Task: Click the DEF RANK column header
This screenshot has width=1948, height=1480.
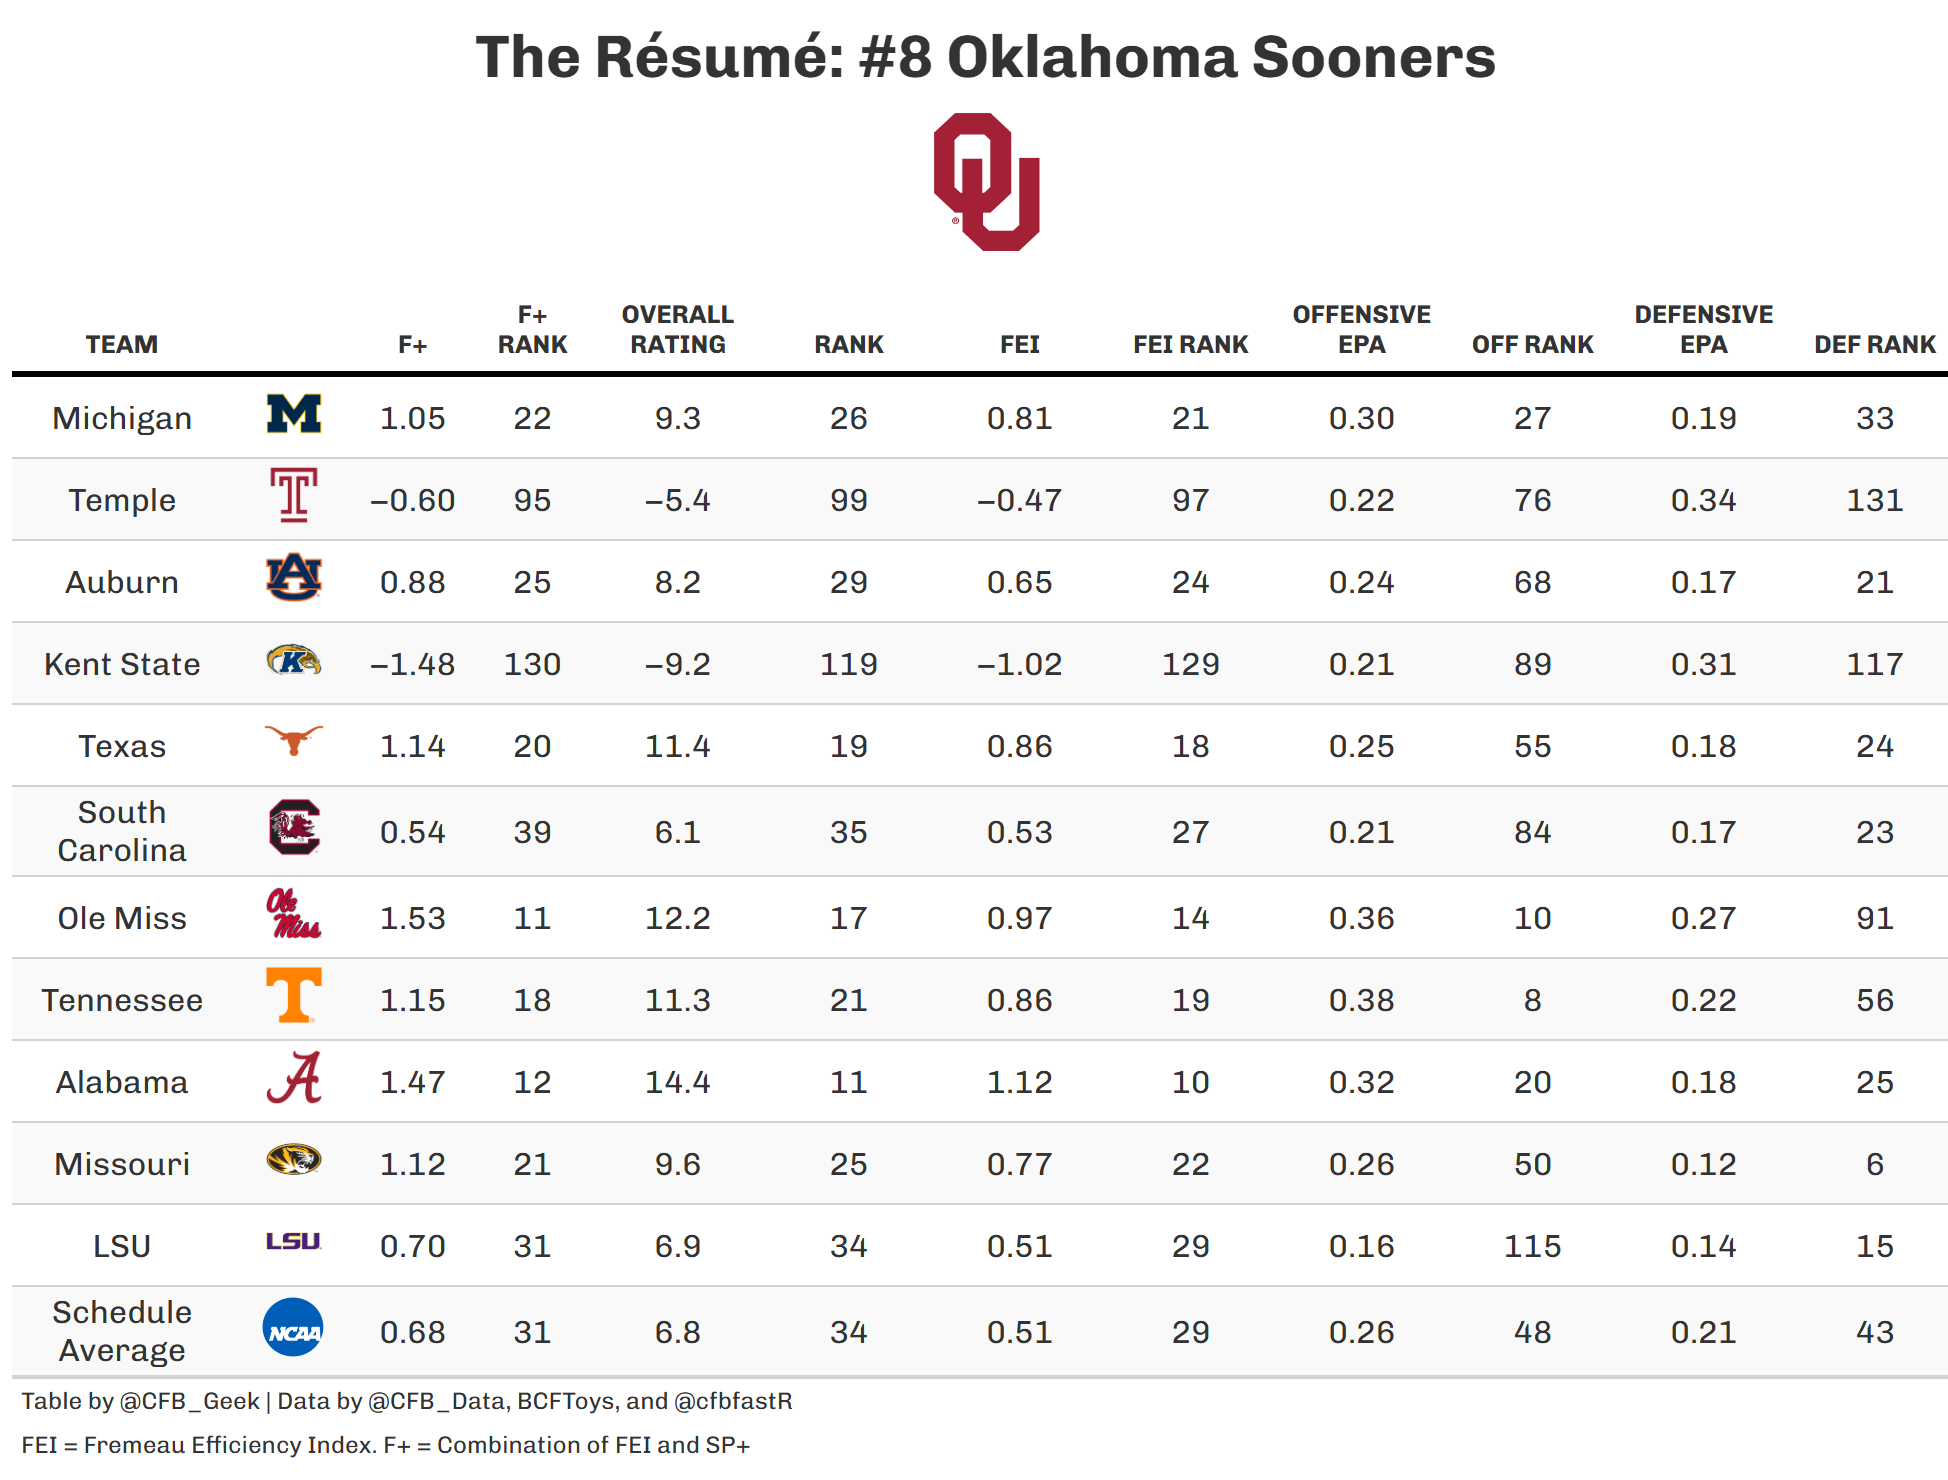Action: coord(1874,345)
